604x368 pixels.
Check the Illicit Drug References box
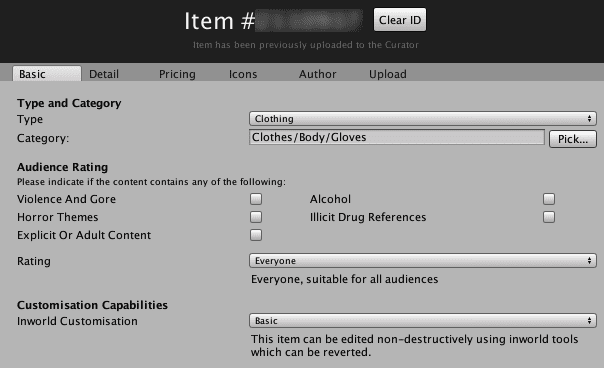click(549, 217)
